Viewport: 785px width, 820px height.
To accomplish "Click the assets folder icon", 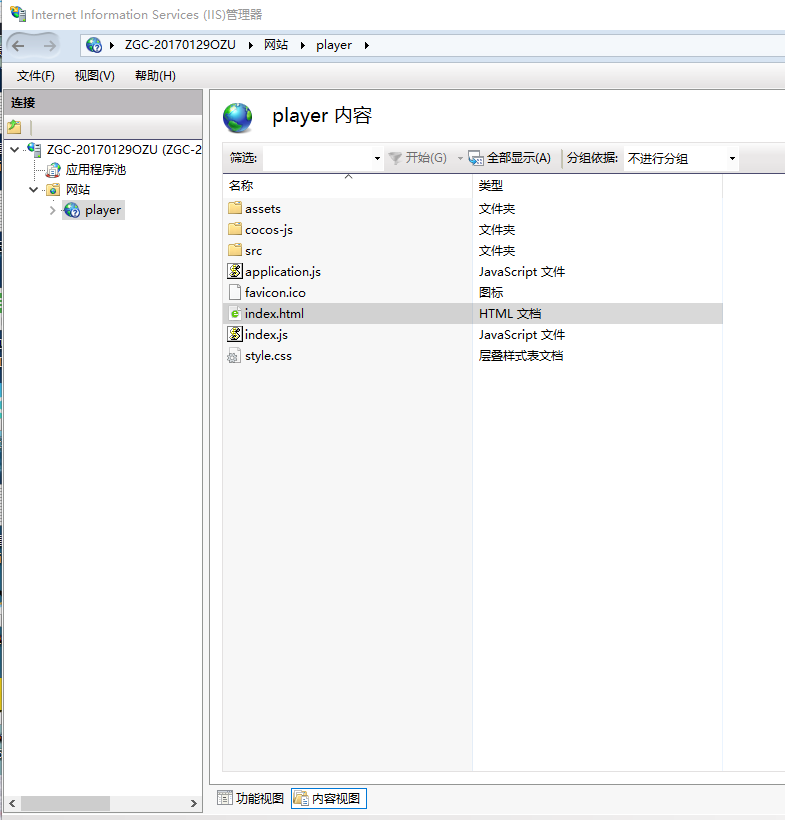I will (235, 208).
